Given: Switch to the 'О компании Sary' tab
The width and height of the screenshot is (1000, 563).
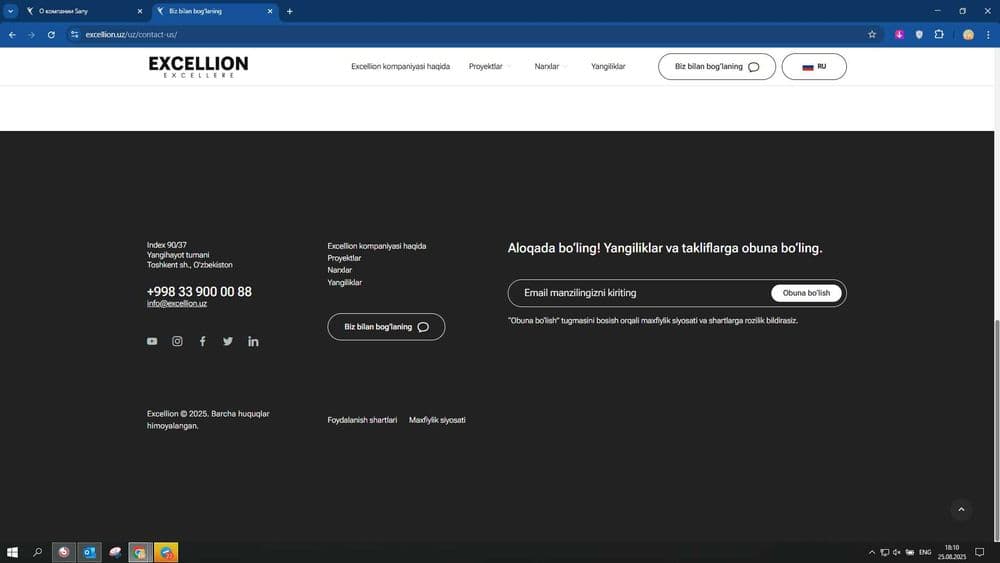Looking at the screenshot, I should coord(85,11).
